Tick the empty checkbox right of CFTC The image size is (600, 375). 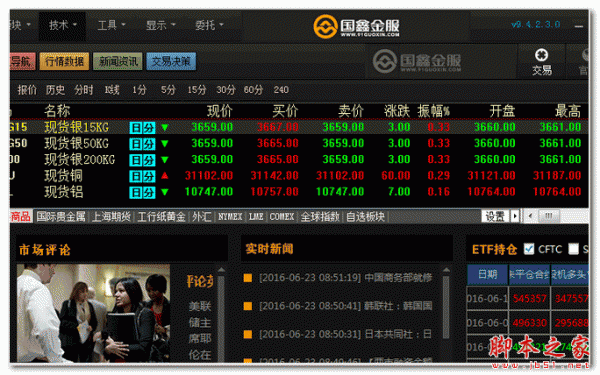point(573,249)
